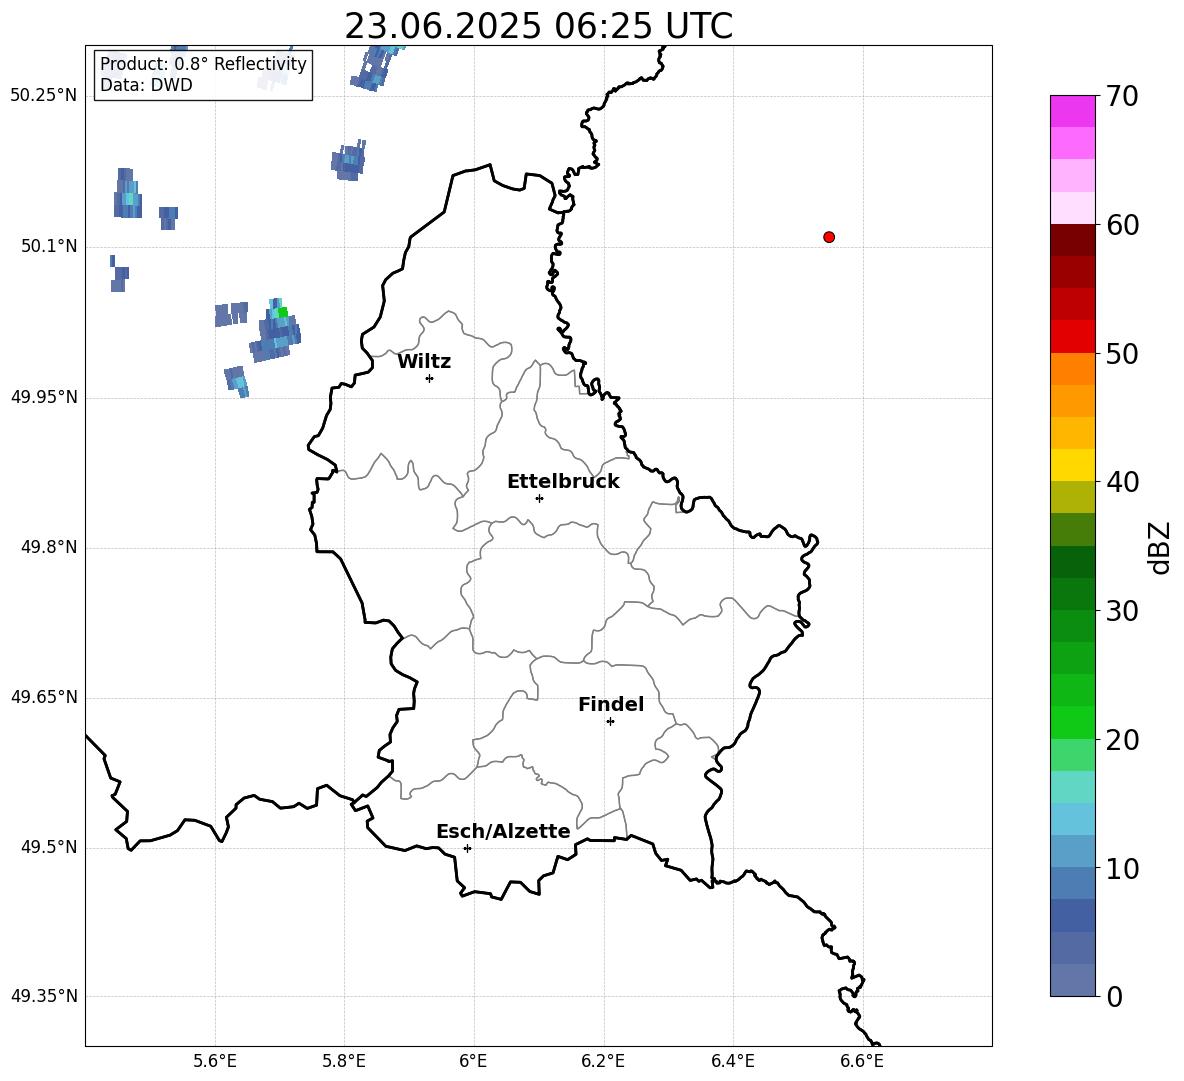The height and width of the screenshot is (1081, 1184).
Task: Click the Findel station label
Action: [x=611, y=704]
